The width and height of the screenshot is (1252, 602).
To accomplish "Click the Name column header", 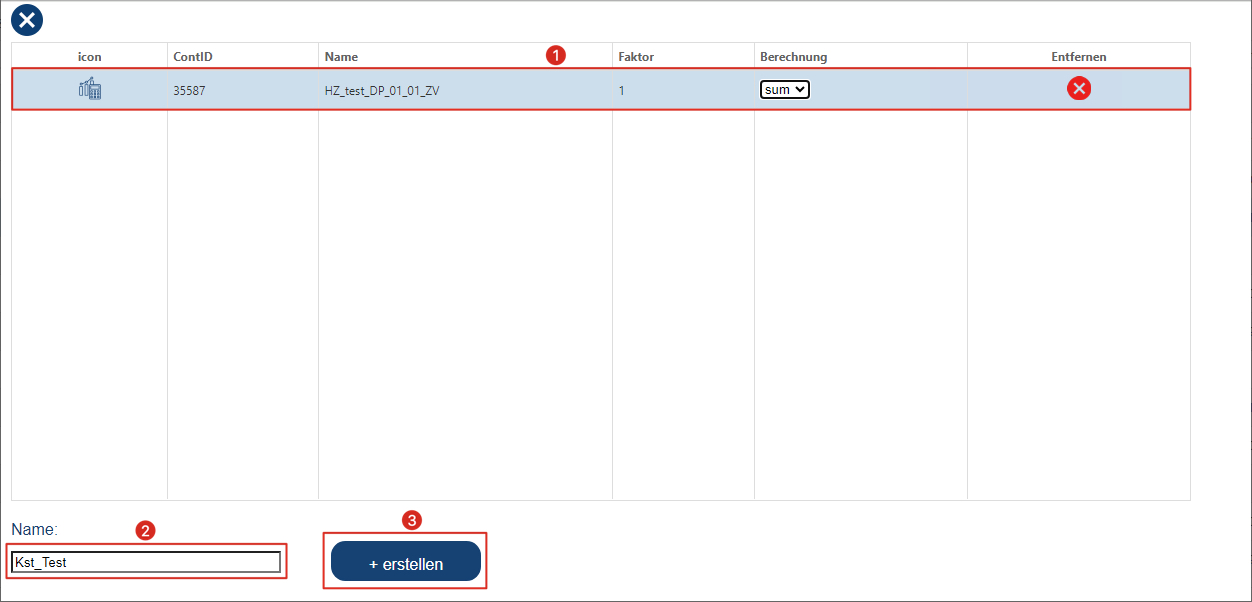I will (x=341, y=57).
